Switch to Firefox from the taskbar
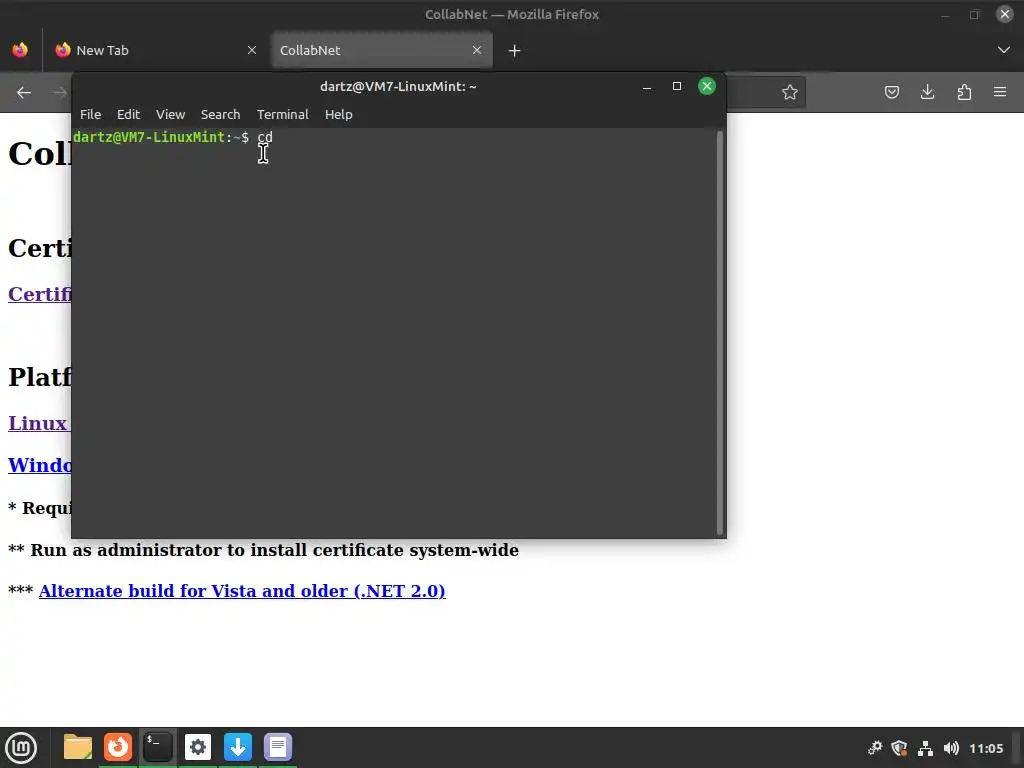 (118, 747)
